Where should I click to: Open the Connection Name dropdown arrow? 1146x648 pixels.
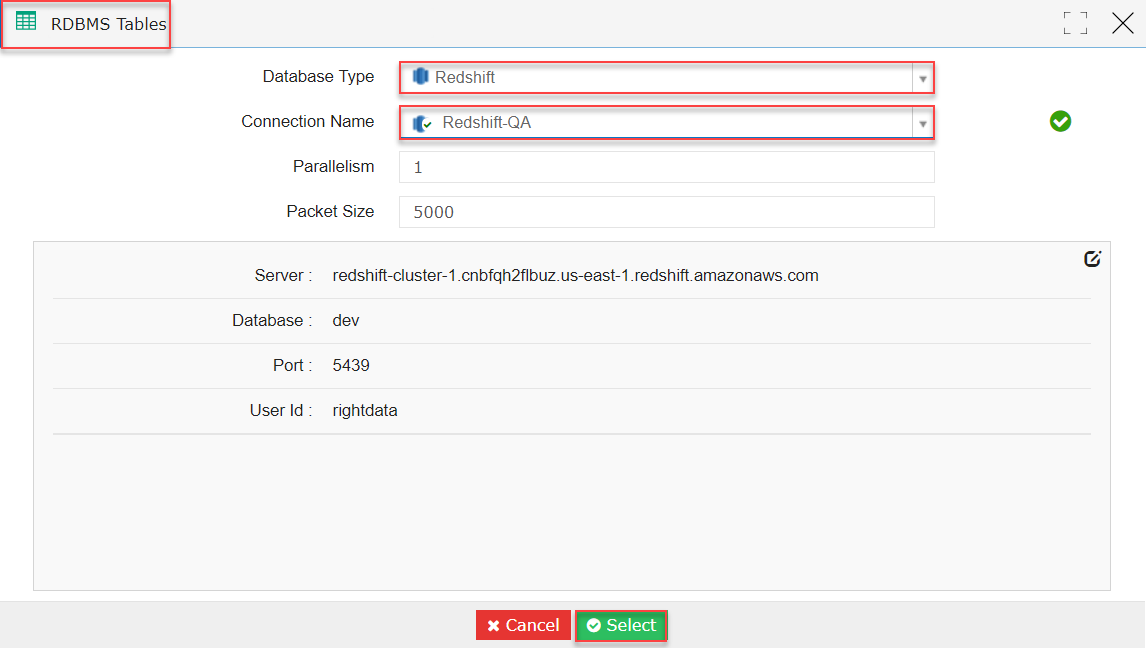[922, 123]
